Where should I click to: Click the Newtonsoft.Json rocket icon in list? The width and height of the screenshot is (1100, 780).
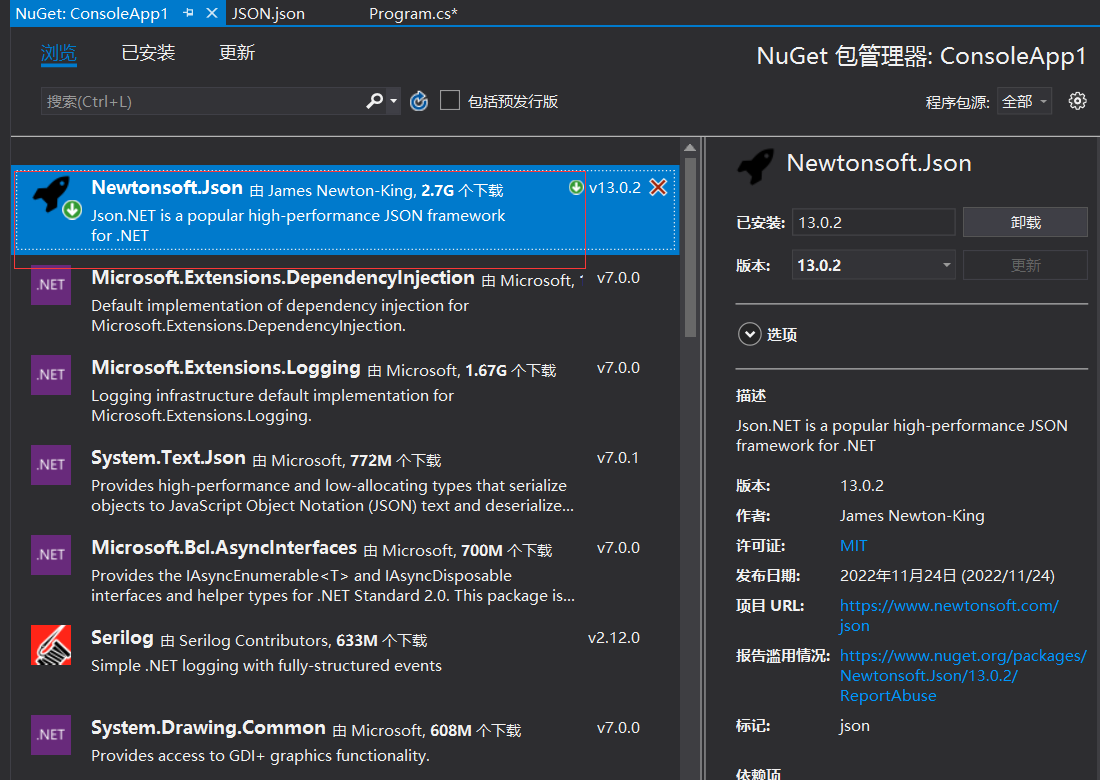coord(52,195)
